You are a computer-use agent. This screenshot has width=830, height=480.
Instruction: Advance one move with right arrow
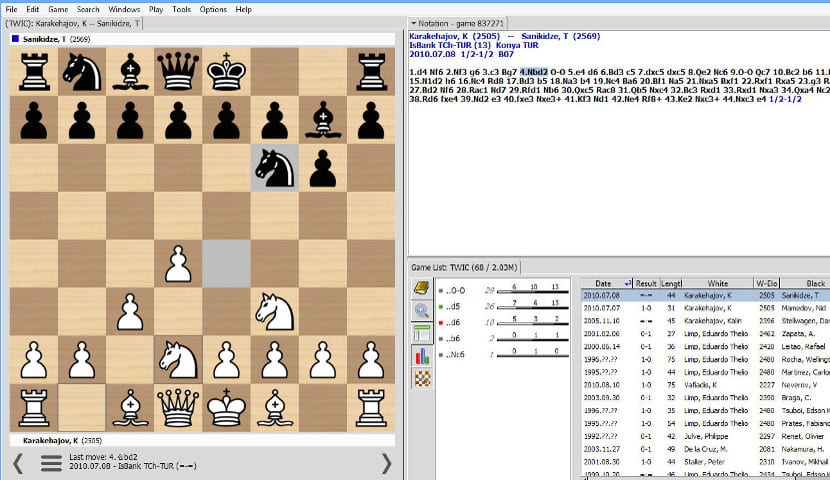[x=386, y=464]
